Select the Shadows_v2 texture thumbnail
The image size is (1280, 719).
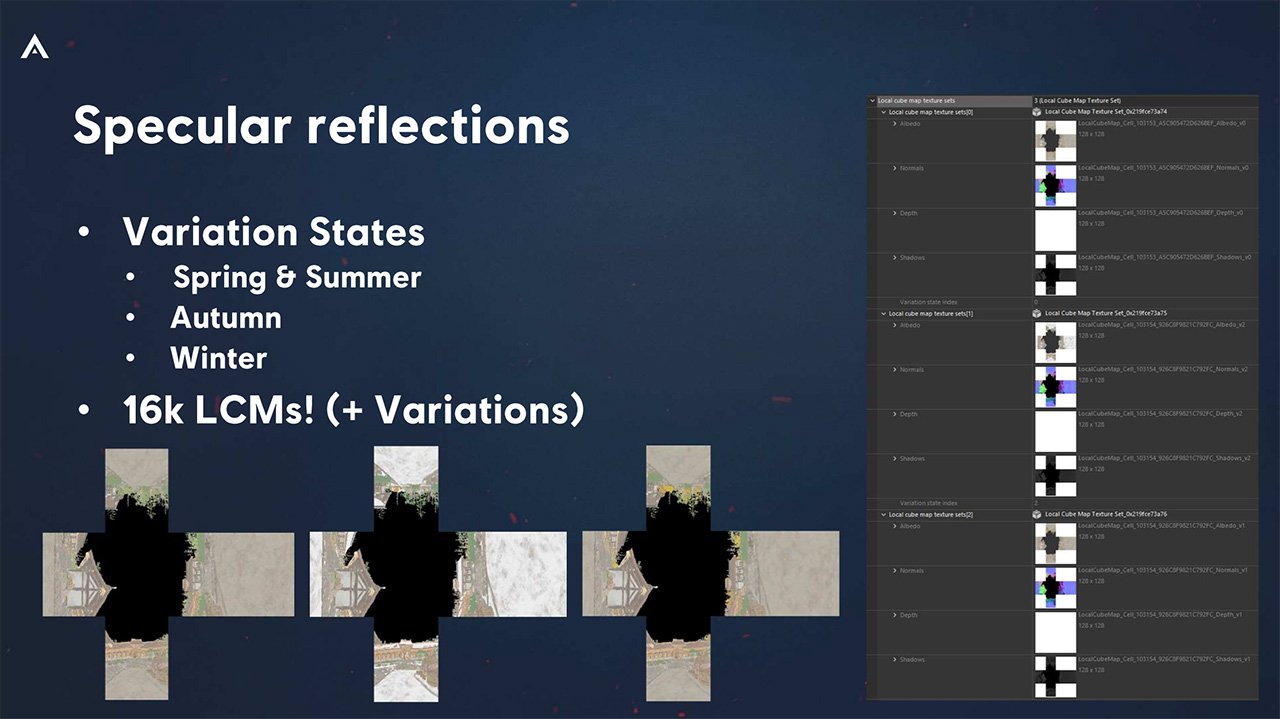(1055, 476)
